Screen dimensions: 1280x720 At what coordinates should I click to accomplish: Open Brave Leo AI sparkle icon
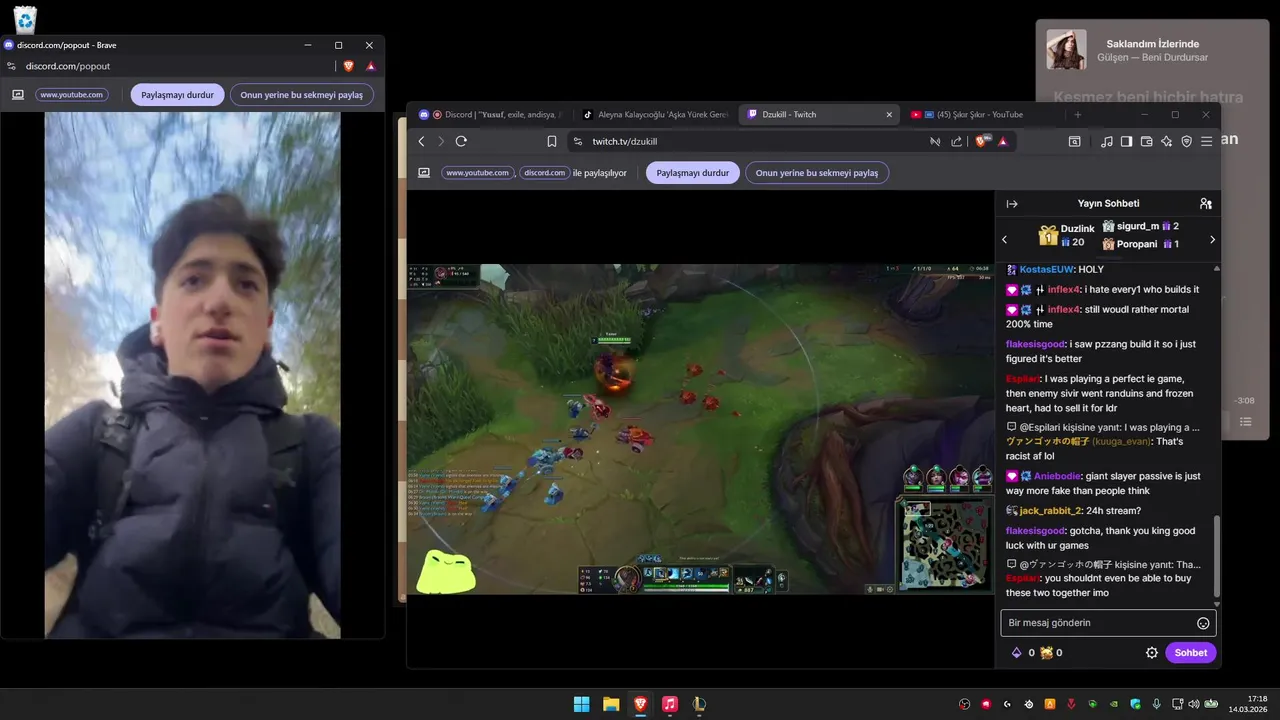click(x=1166, y=141)
